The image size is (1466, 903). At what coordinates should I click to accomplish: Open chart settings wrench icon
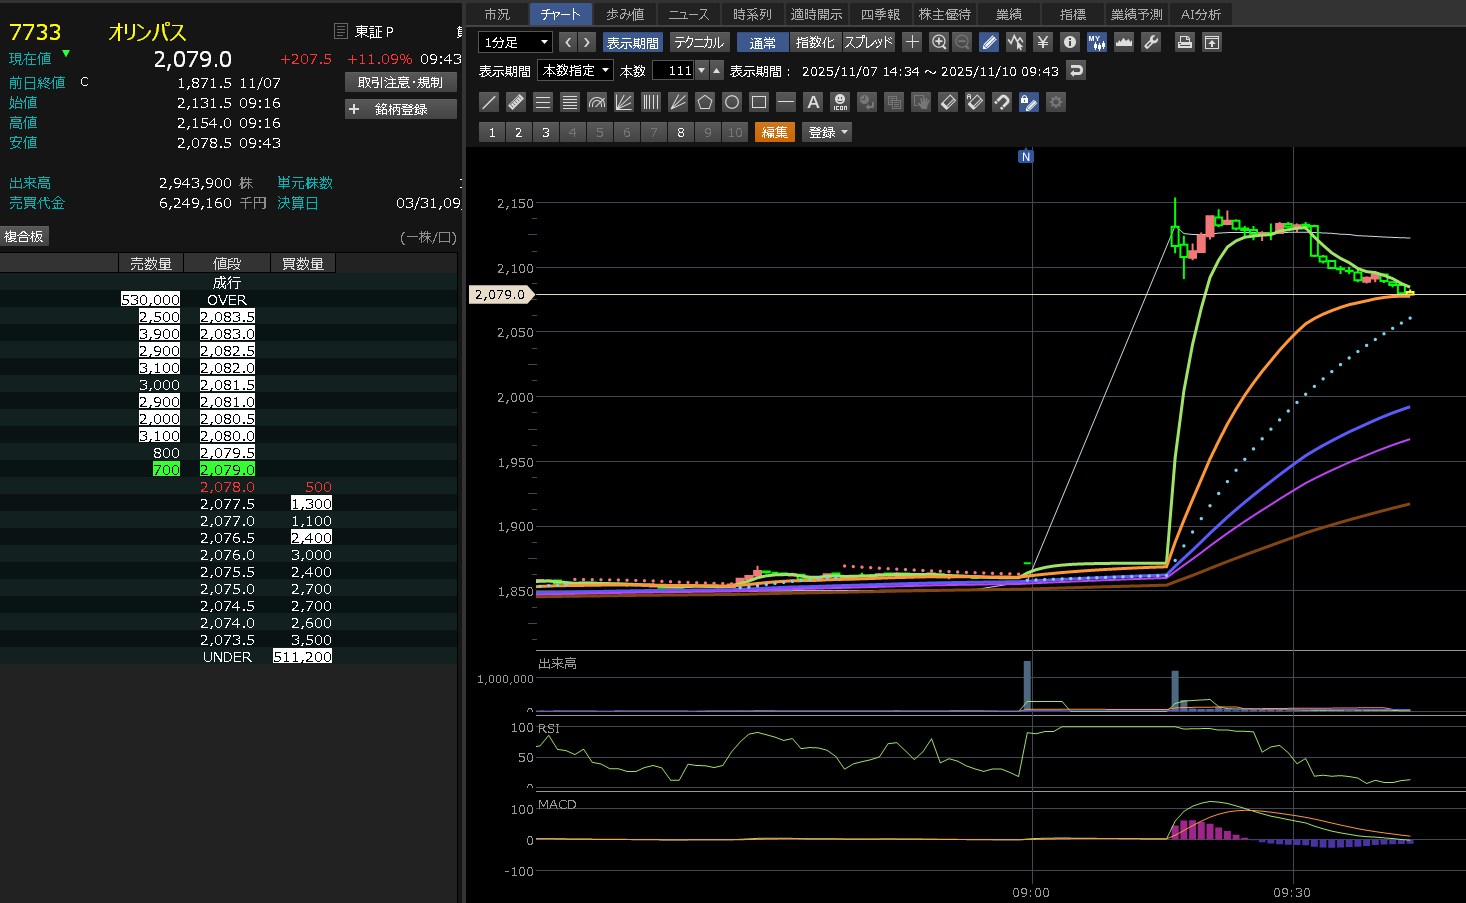coord(1151,42)
